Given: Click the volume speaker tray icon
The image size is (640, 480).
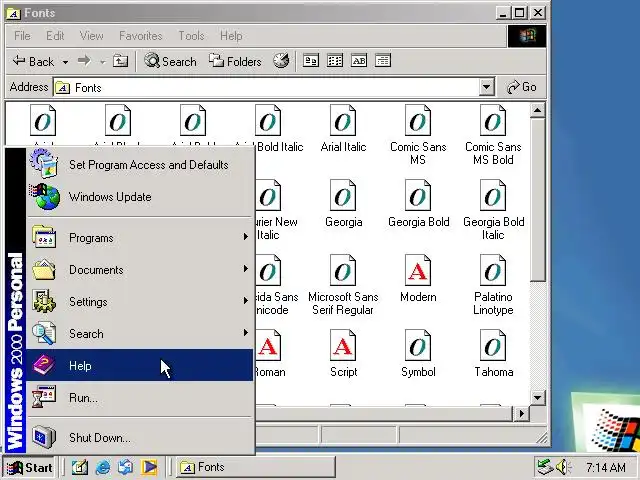Looking at the screenshot, I should tap(564, 467).
